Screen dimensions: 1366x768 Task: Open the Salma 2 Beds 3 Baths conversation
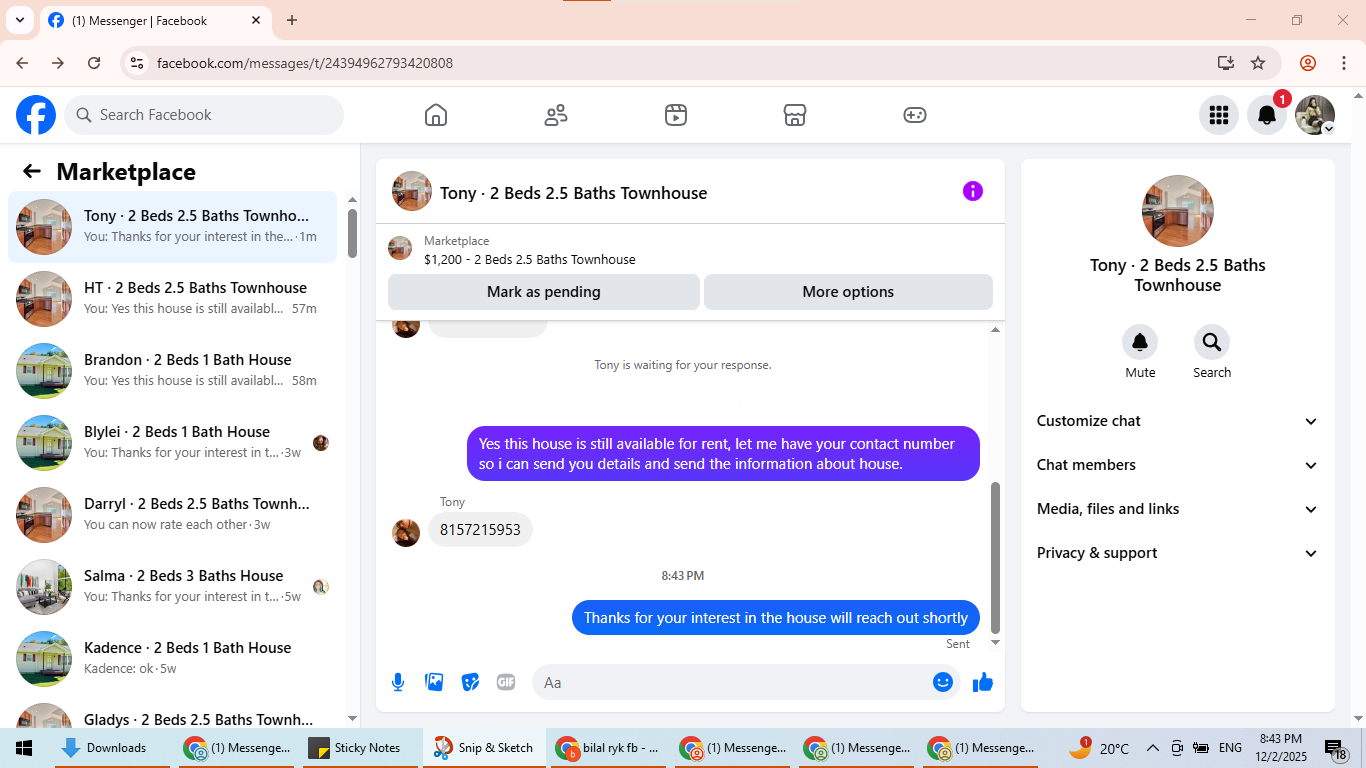[x=173, y=587]
